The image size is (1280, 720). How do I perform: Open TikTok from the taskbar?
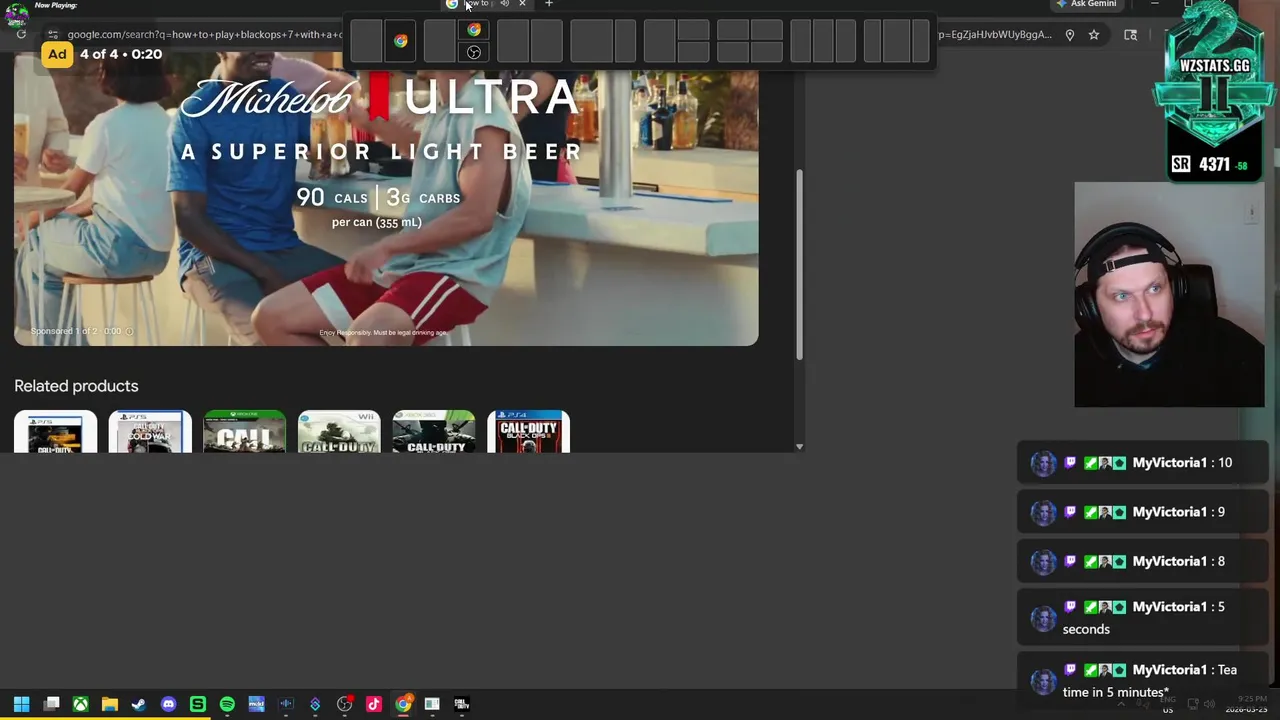pyautogui.click(x=374, y=704)
